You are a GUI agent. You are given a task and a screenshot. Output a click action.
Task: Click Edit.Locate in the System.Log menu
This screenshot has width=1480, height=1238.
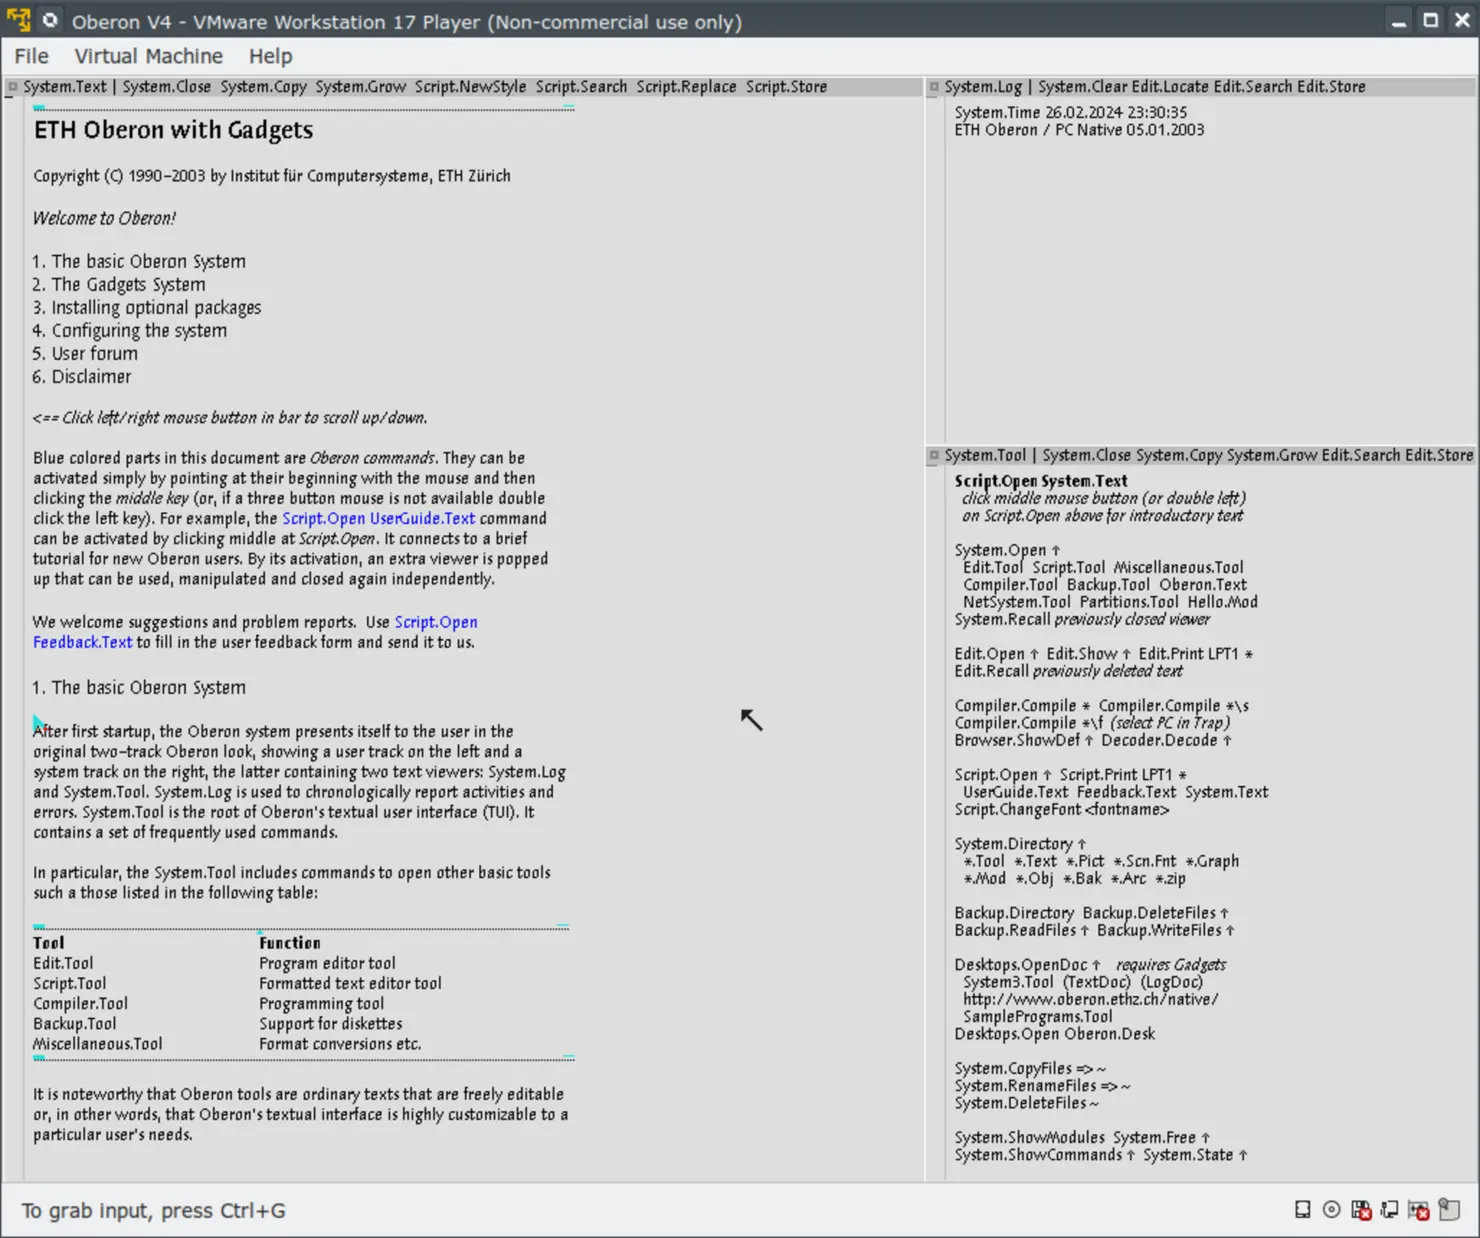point(1170,87)
